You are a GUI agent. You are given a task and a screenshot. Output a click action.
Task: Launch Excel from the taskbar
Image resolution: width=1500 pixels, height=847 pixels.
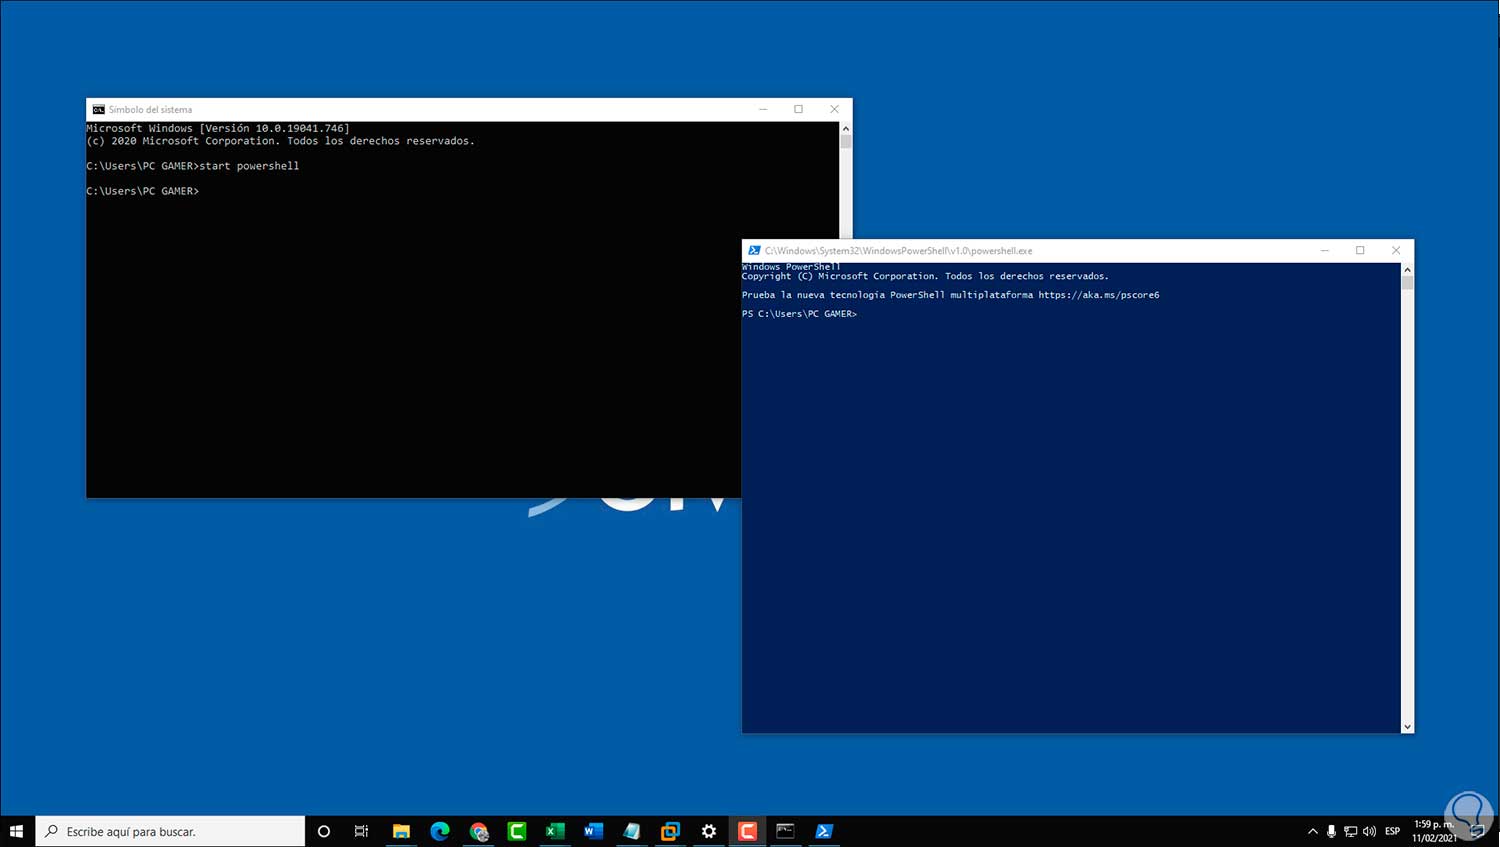click(x=555, y=831)
